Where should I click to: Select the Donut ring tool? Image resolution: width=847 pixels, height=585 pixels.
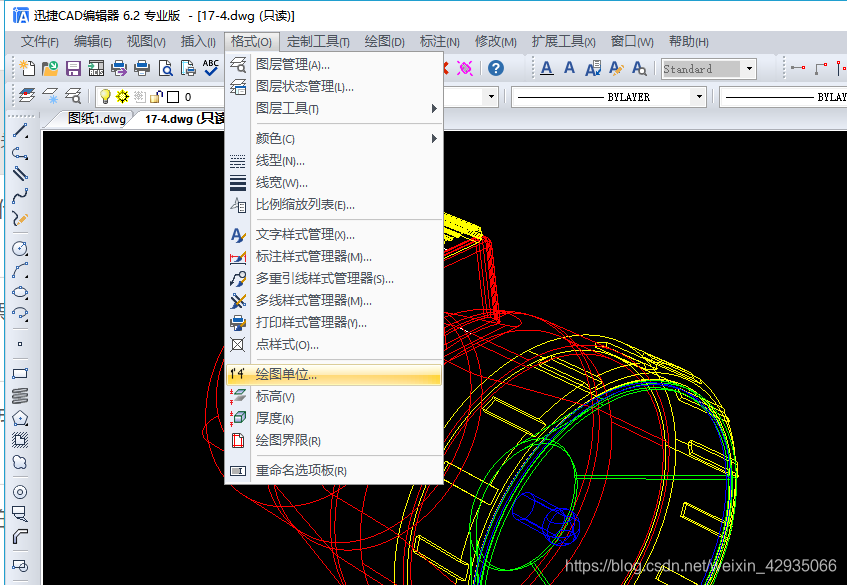pyautogui.click(x=20, y=492)
